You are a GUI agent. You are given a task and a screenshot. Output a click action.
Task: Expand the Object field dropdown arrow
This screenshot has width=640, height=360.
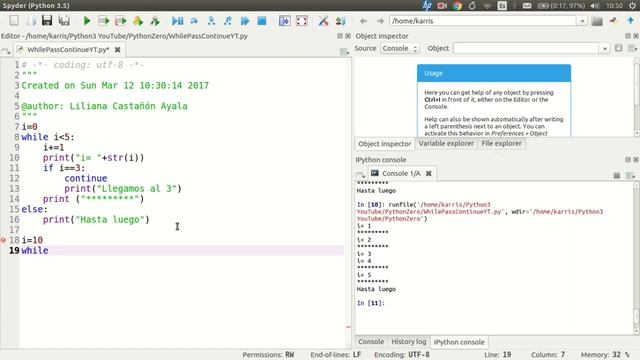click(604, 49)
